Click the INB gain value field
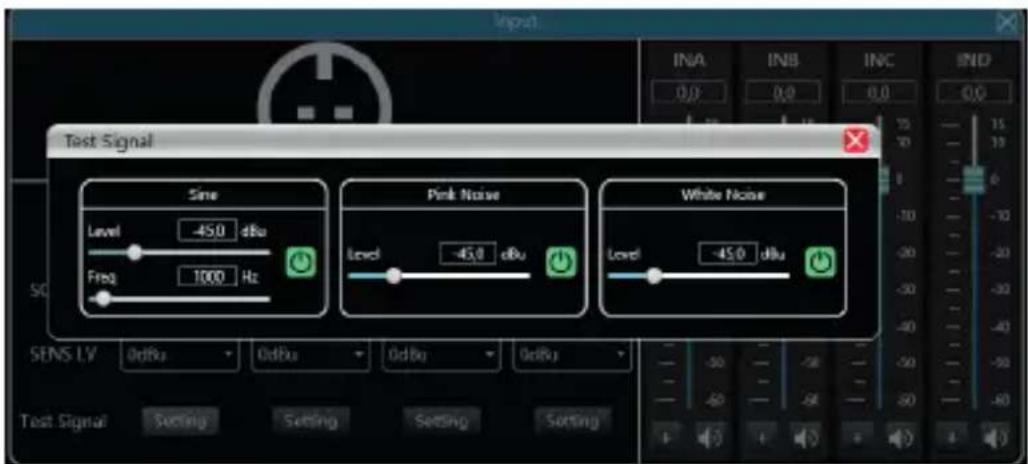Image resolution: width=1028 pixels, height=464 pixels. pos(783,92)
